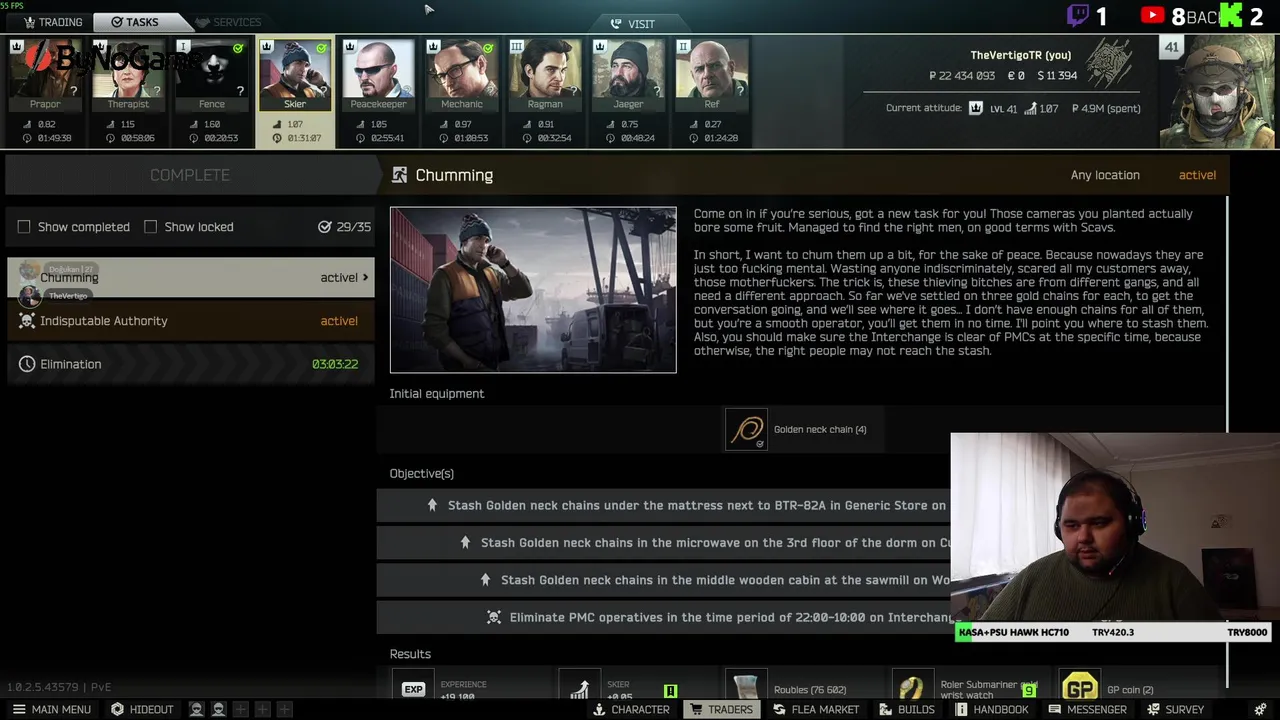Click the Elimination clock icon
This screenshot has height=720, width=1280.
(x=27, y=364)
